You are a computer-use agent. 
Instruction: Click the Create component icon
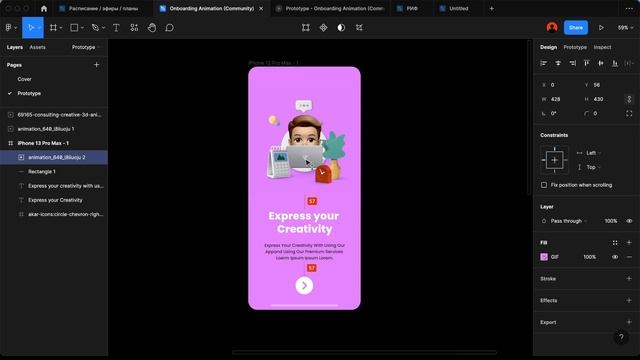click(323, 28)
